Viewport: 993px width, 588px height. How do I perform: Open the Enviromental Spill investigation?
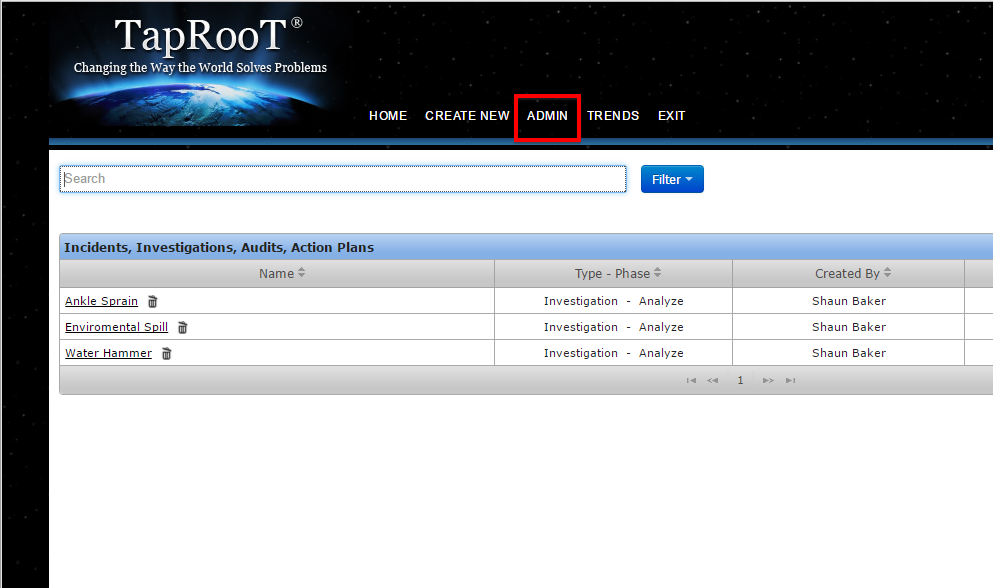[116, 327]
